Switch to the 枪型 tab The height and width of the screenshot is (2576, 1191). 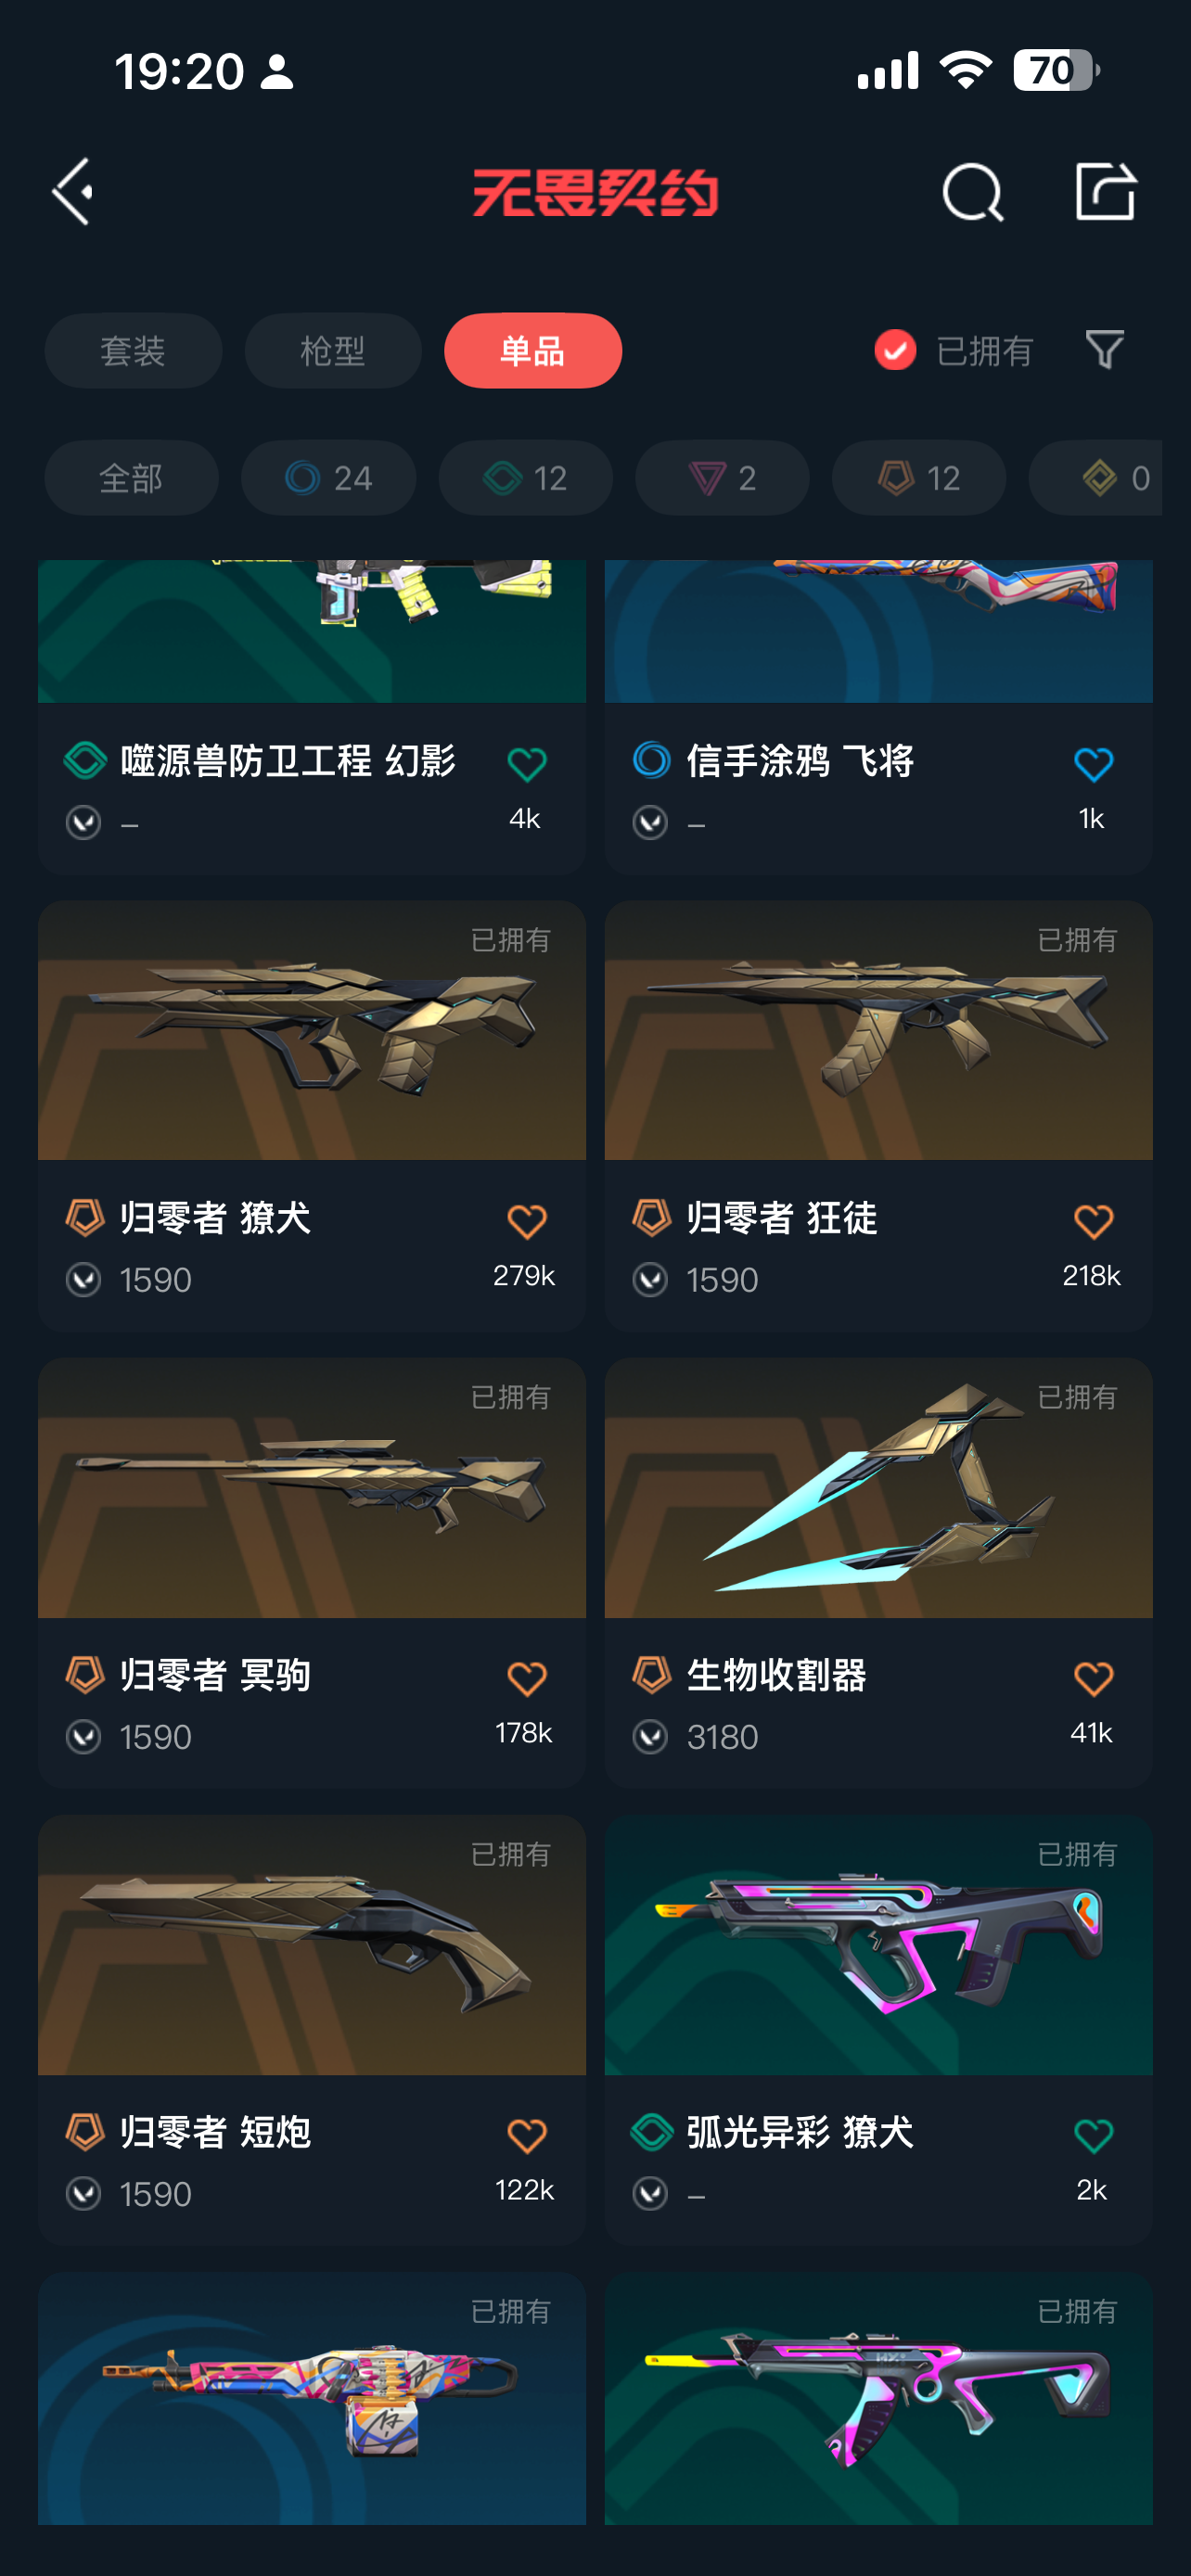(333, 351)
